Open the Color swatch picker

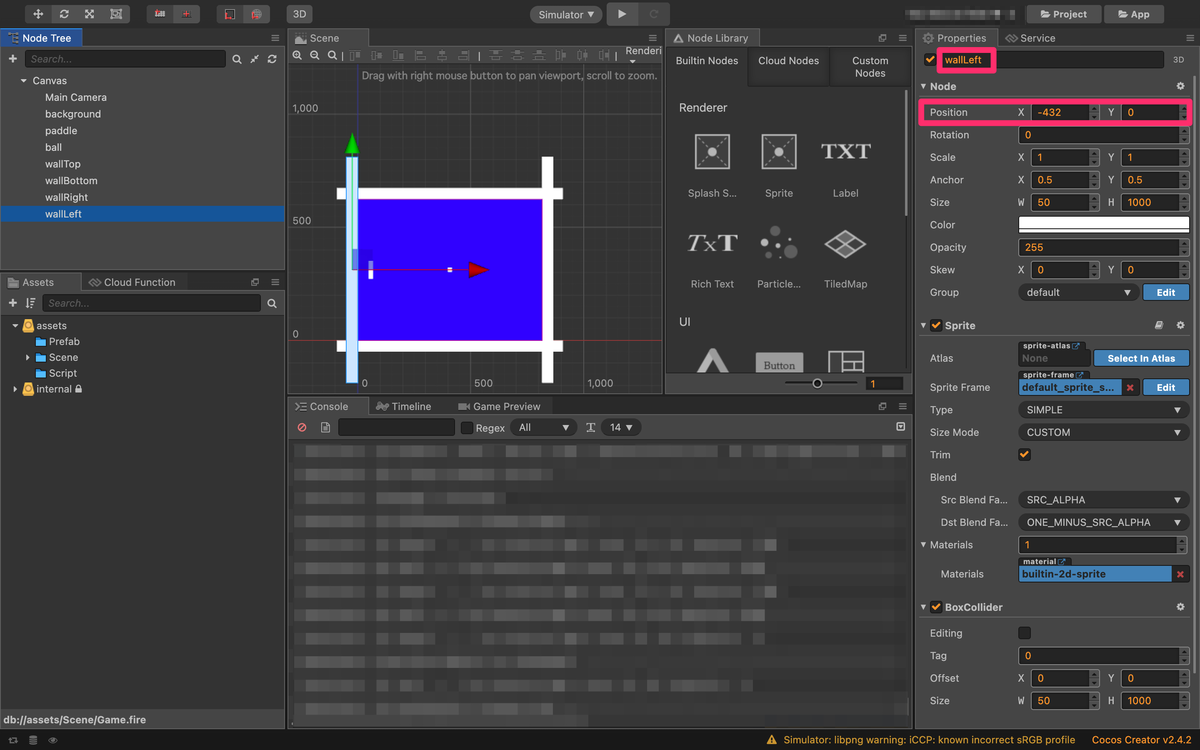coord(1104,225)
